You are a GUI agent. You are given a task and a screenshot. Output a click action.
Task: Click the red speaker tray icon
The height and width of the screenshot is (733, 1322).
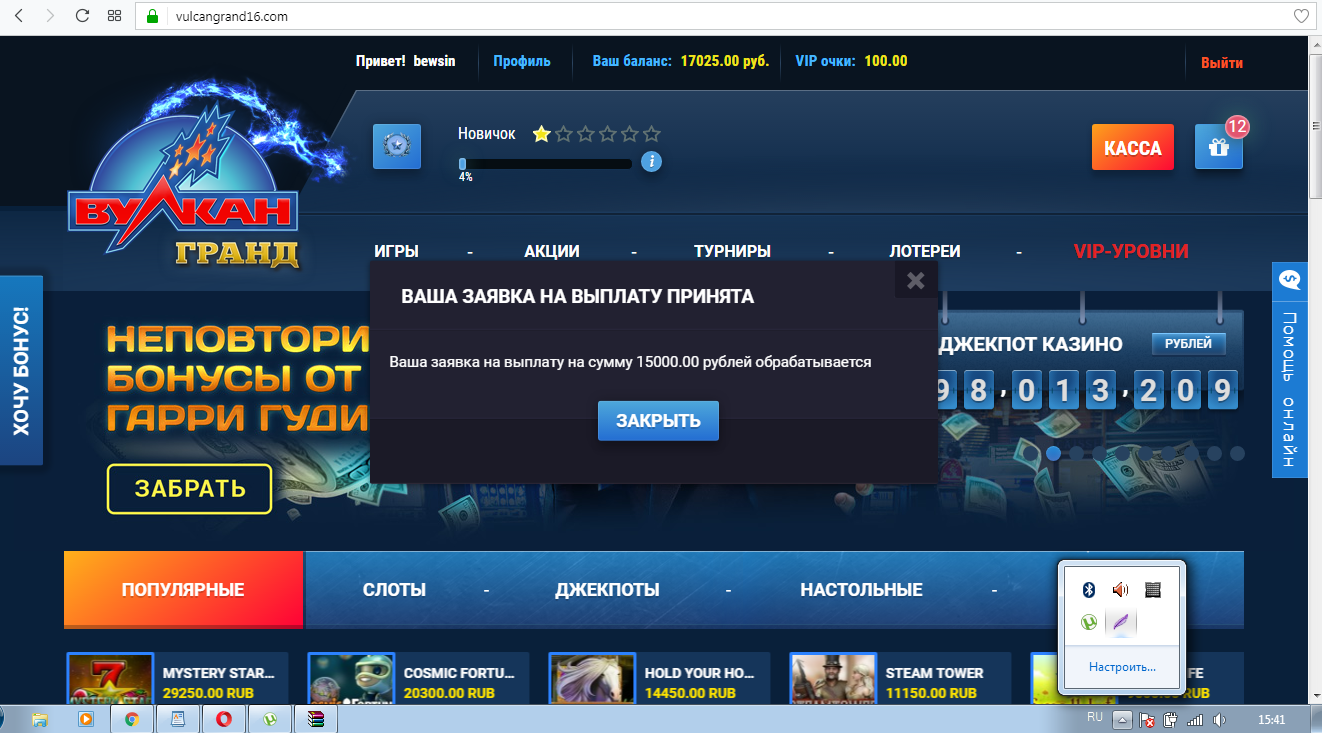(1121, 590)
